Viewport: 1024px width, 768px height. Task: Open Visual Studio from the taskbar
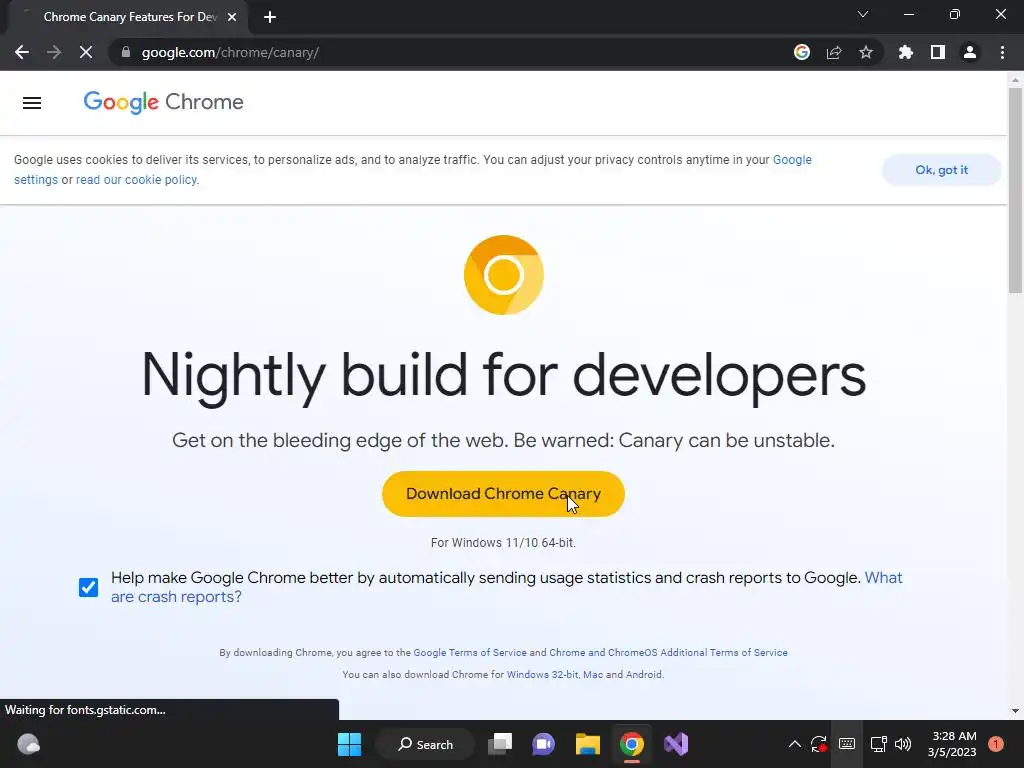click(676, 744)
